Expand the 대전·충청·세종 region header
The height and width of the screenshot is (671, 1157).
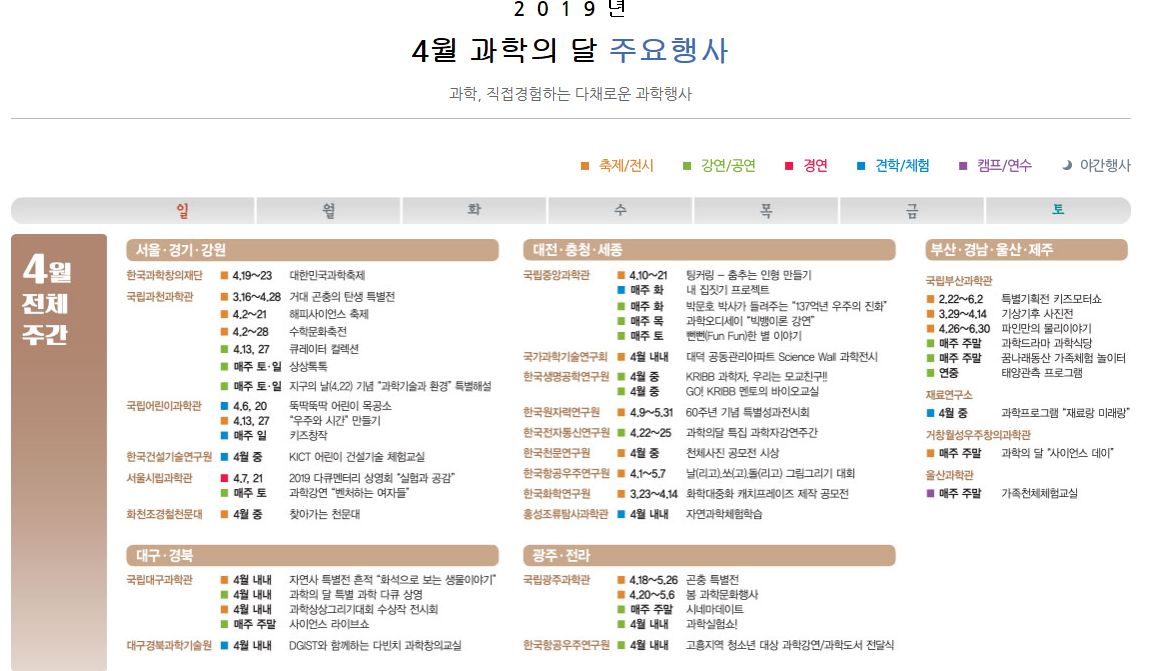pos(708,250)
